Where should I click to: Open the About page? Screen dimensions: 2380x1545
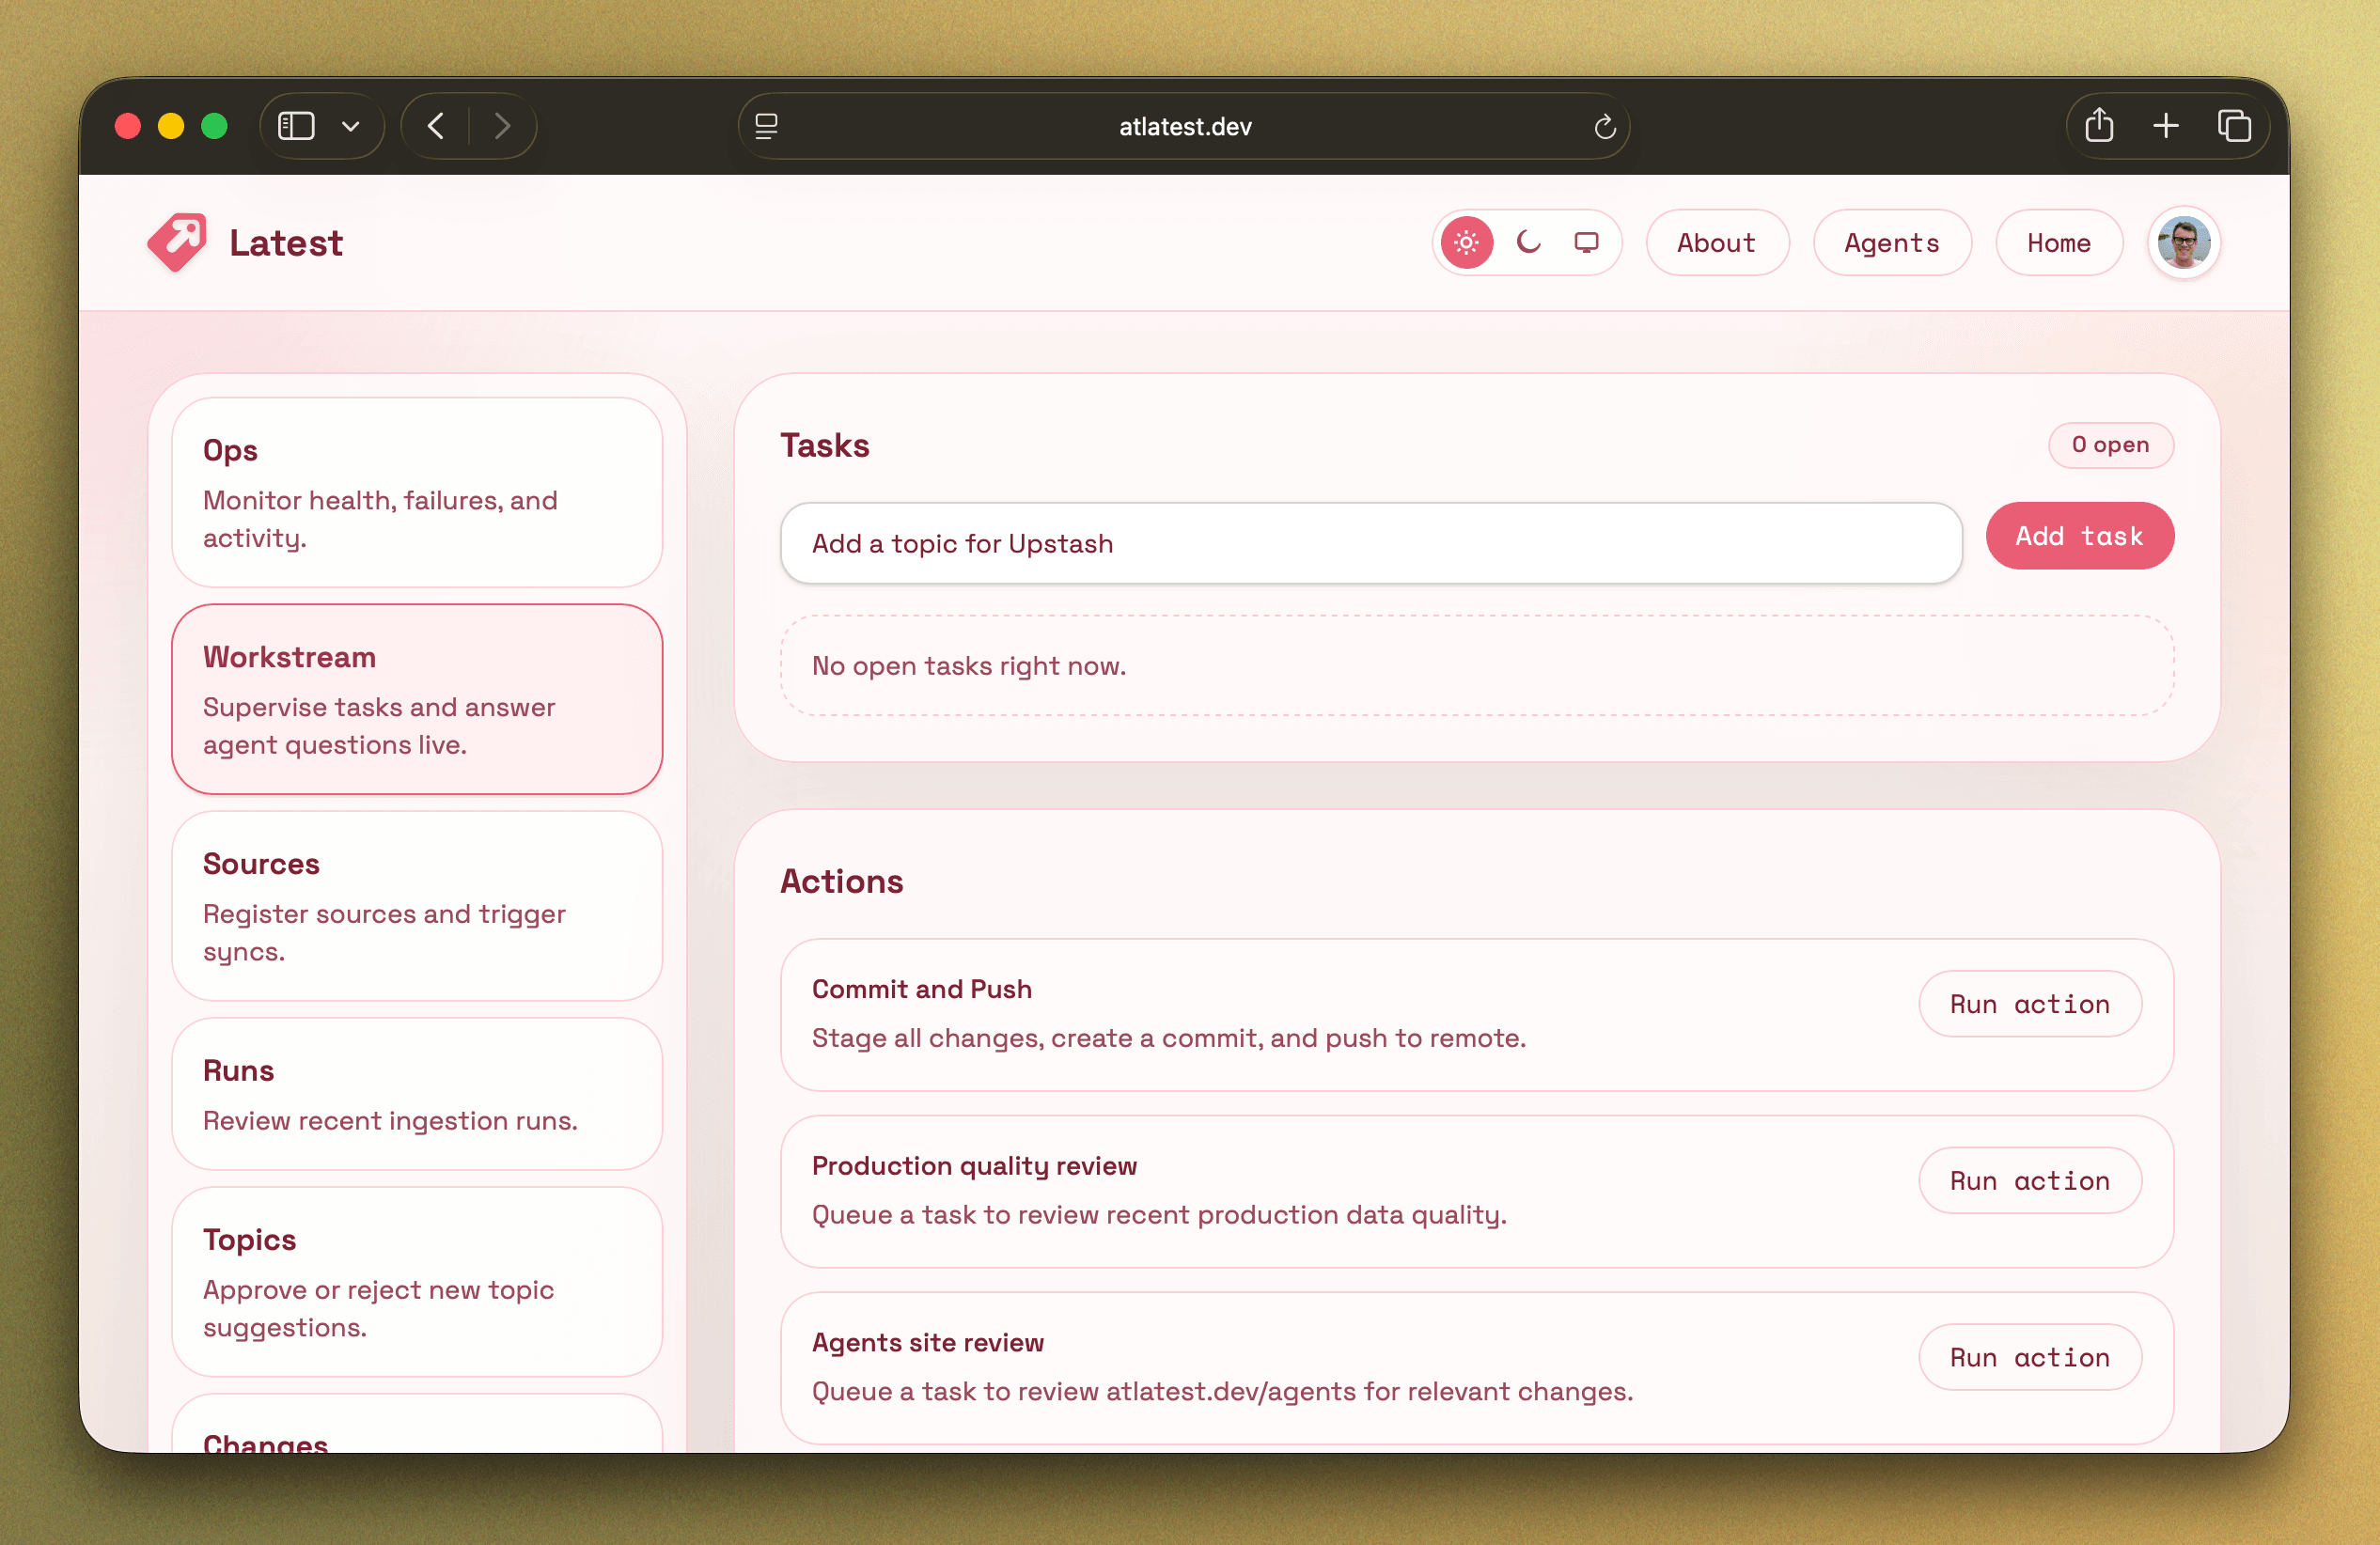pos(1717,242)
